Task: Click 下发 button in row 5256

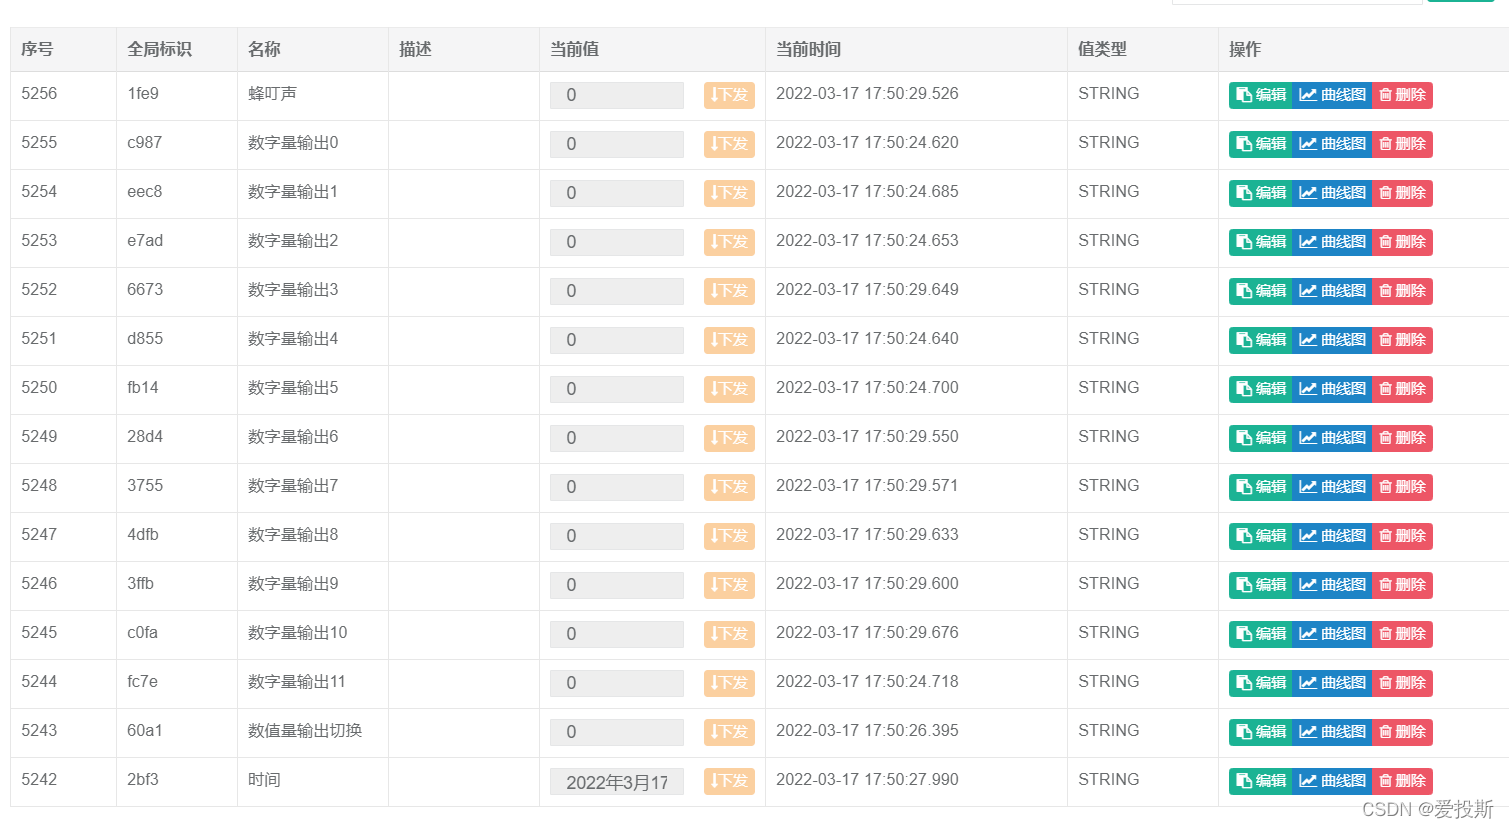Action: 729,95
